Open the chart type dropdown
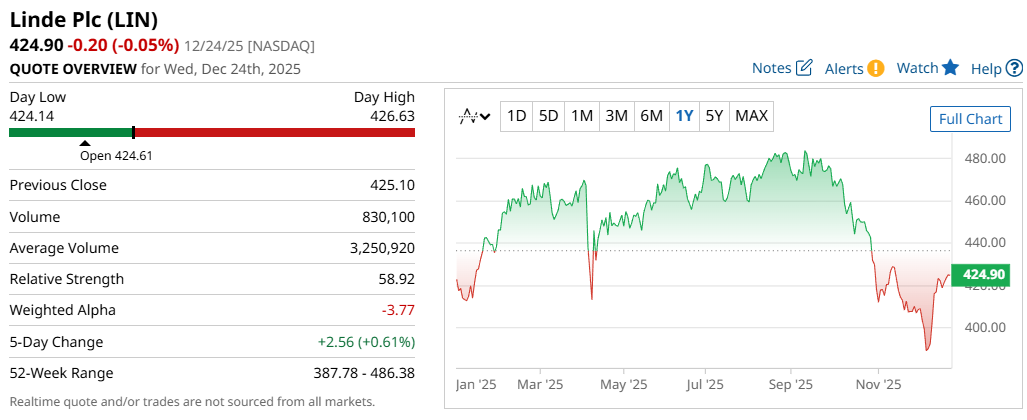The image size is (1027, 420). pyautogui.click(x=474, y=116)
